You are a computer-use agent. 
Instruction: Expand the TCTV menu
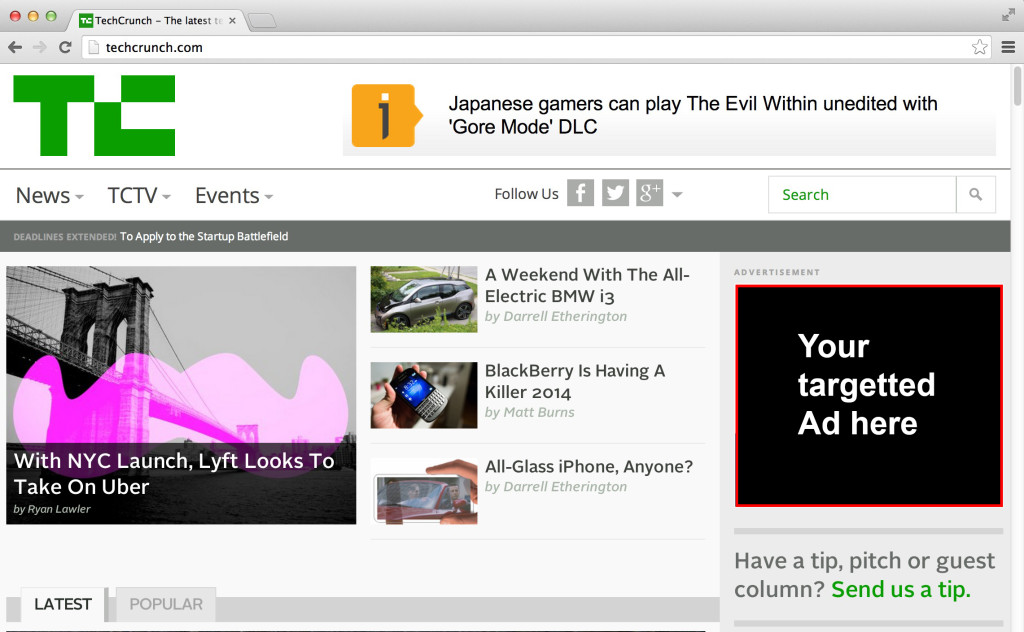139,195
